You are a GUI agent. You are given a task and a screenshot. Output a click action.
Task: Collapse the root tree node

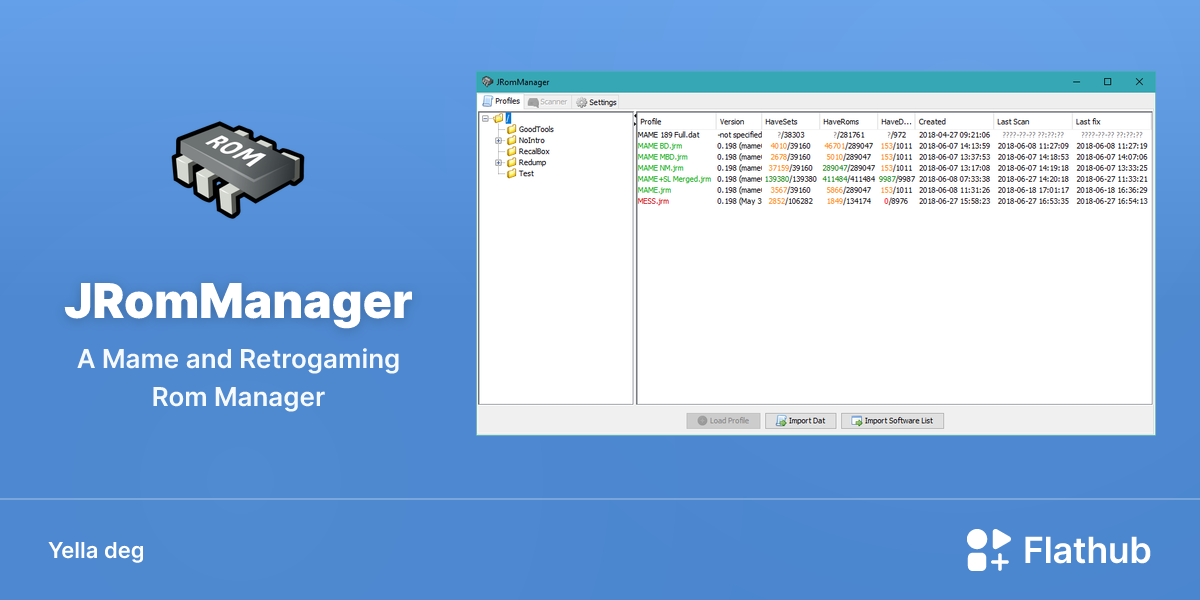tap(486, 118)
